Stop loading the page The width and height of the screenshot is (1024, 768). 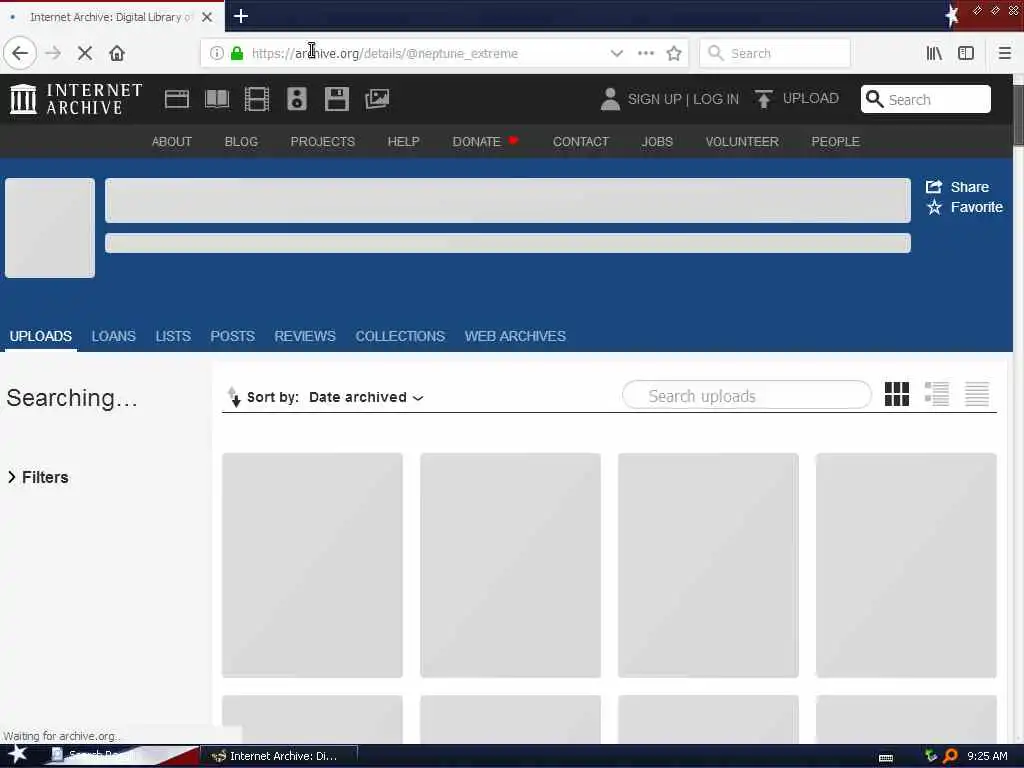click(85, 53)
